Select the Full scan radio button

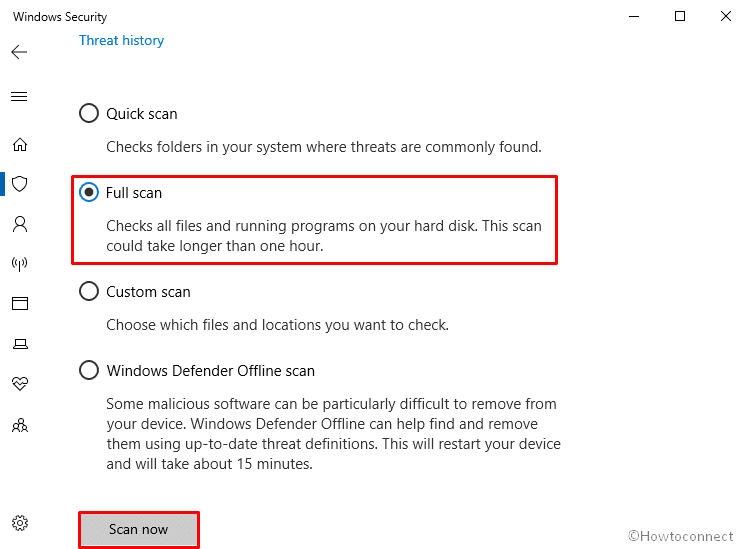click(x=88, y=192)
